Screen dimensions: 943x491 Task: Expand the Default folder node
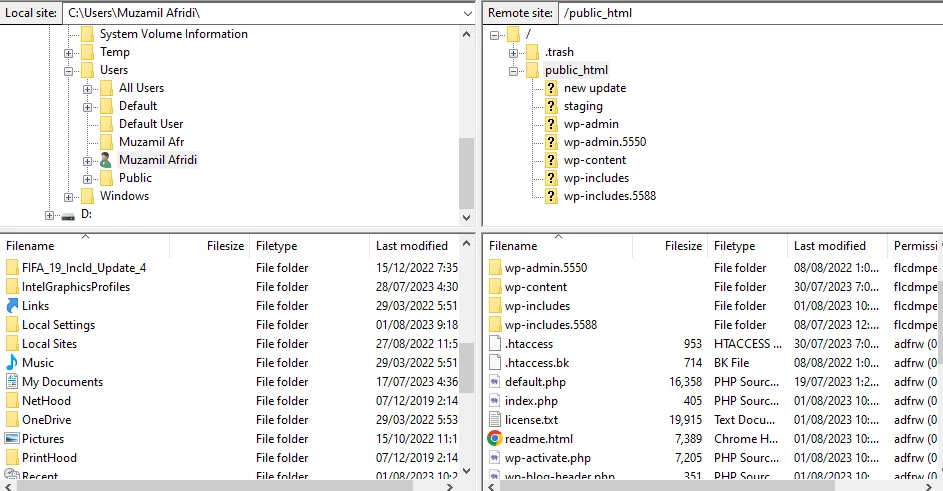[88, 107]
